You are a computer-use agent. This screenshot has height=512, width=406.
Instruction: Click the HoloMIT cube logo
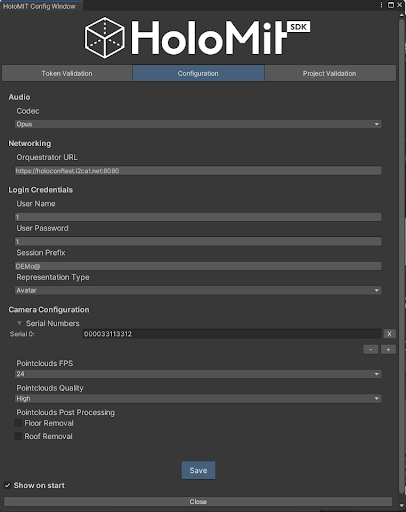tap(105, 38)
